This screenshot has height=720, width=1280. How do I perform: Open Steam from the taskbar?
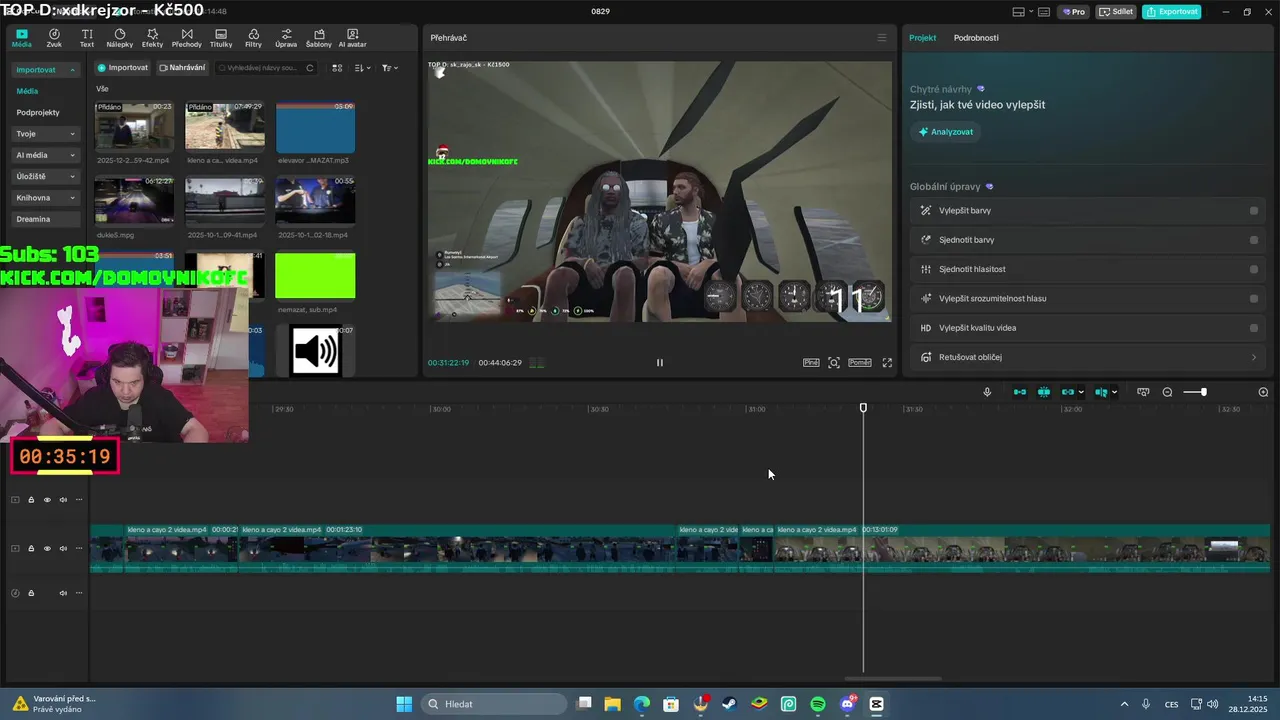(730, 704)
